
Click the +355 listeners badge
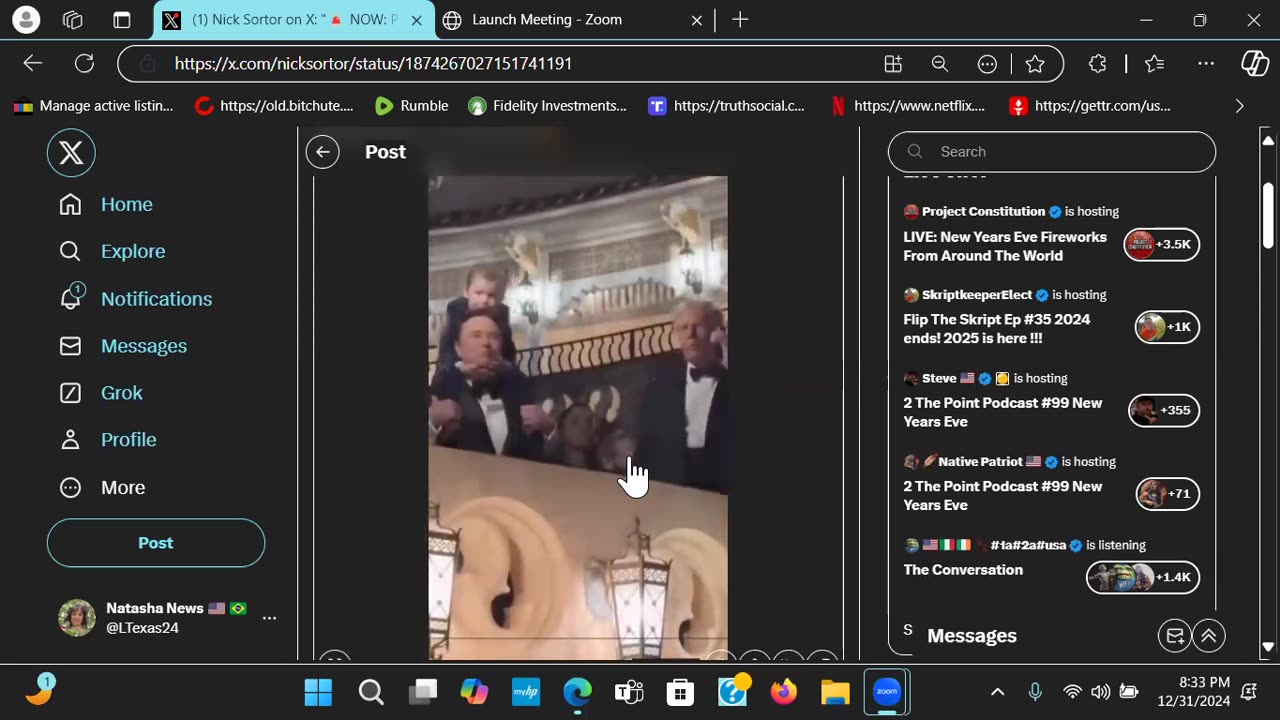1164,410
